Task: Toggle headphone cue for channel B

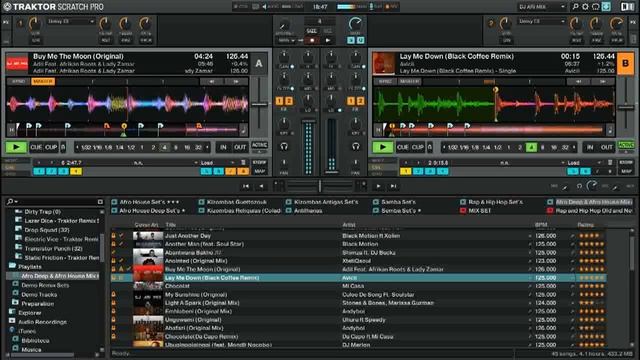Action: click(x=356, y=147)
